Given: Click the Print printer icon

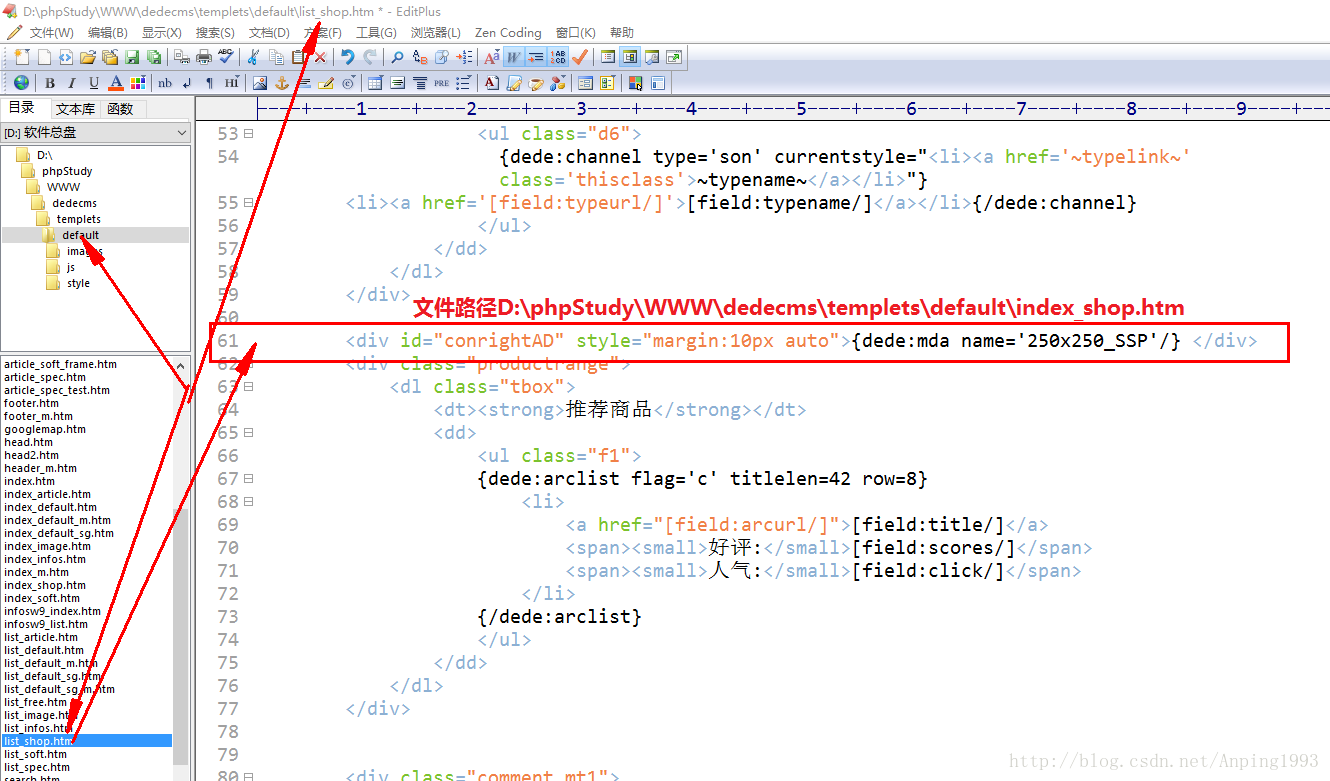Looking at the screenshot, I should coord(204,57).
